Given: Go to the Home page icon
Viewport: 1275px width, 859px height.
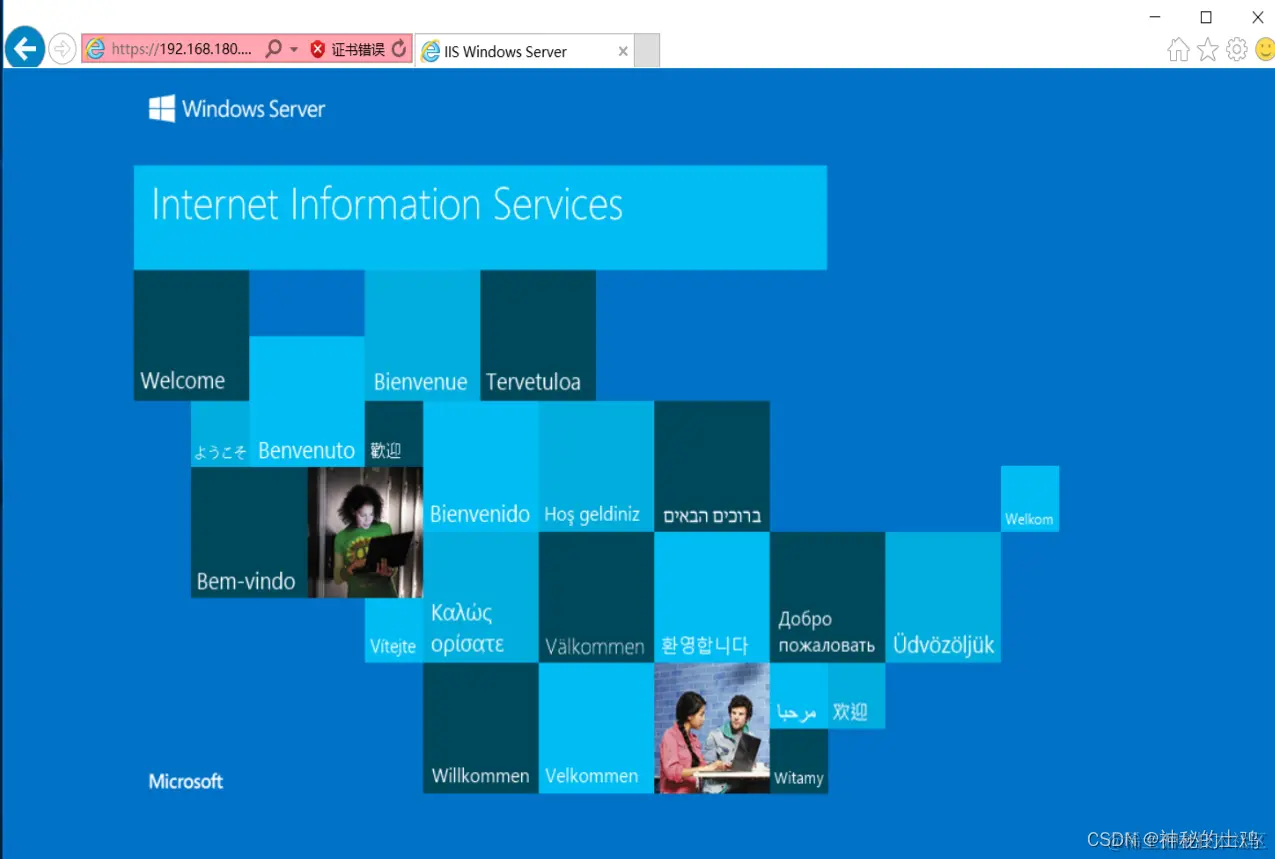Looking at the screenshot, I should [1179, 49].
